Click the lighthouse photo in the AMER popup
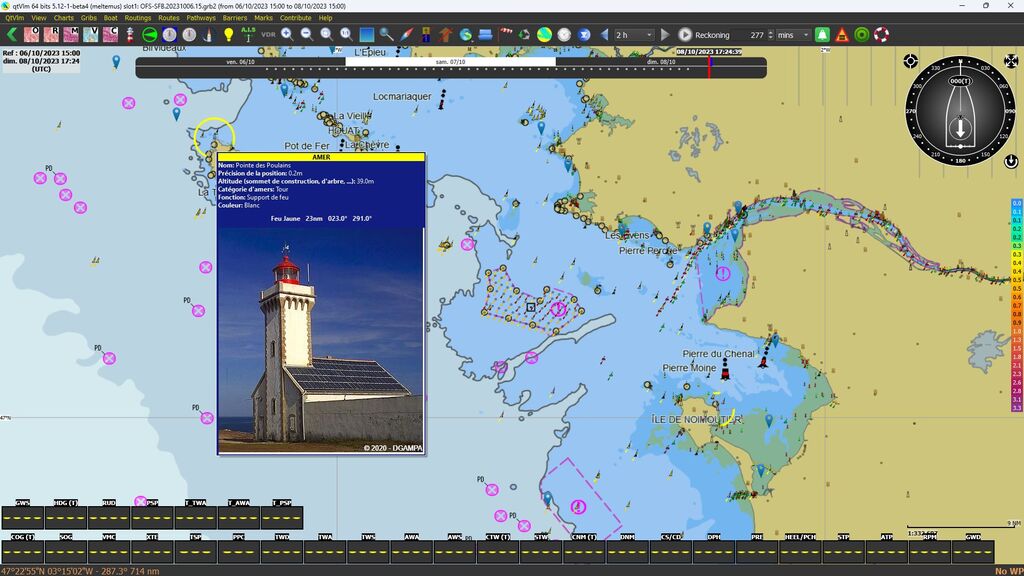The height and width of the screenshot is (576, 1024). tap(321, 340)
